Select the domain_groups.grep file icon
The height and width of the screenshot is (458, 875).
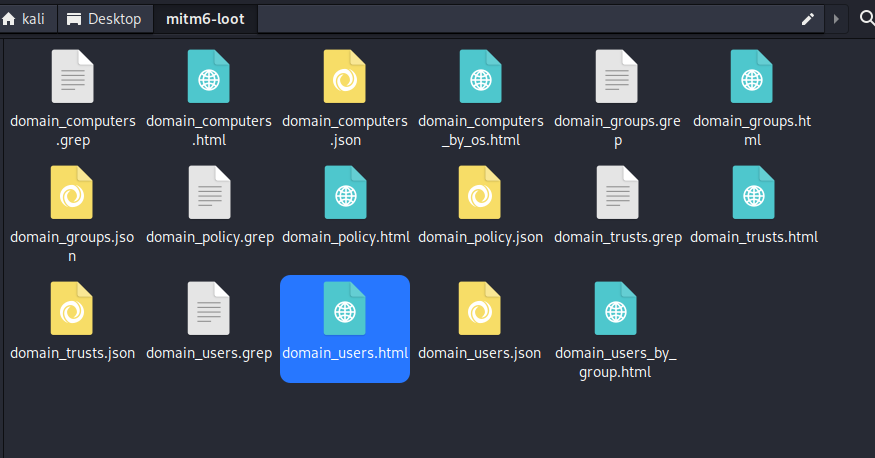click(x=617, y=76)
